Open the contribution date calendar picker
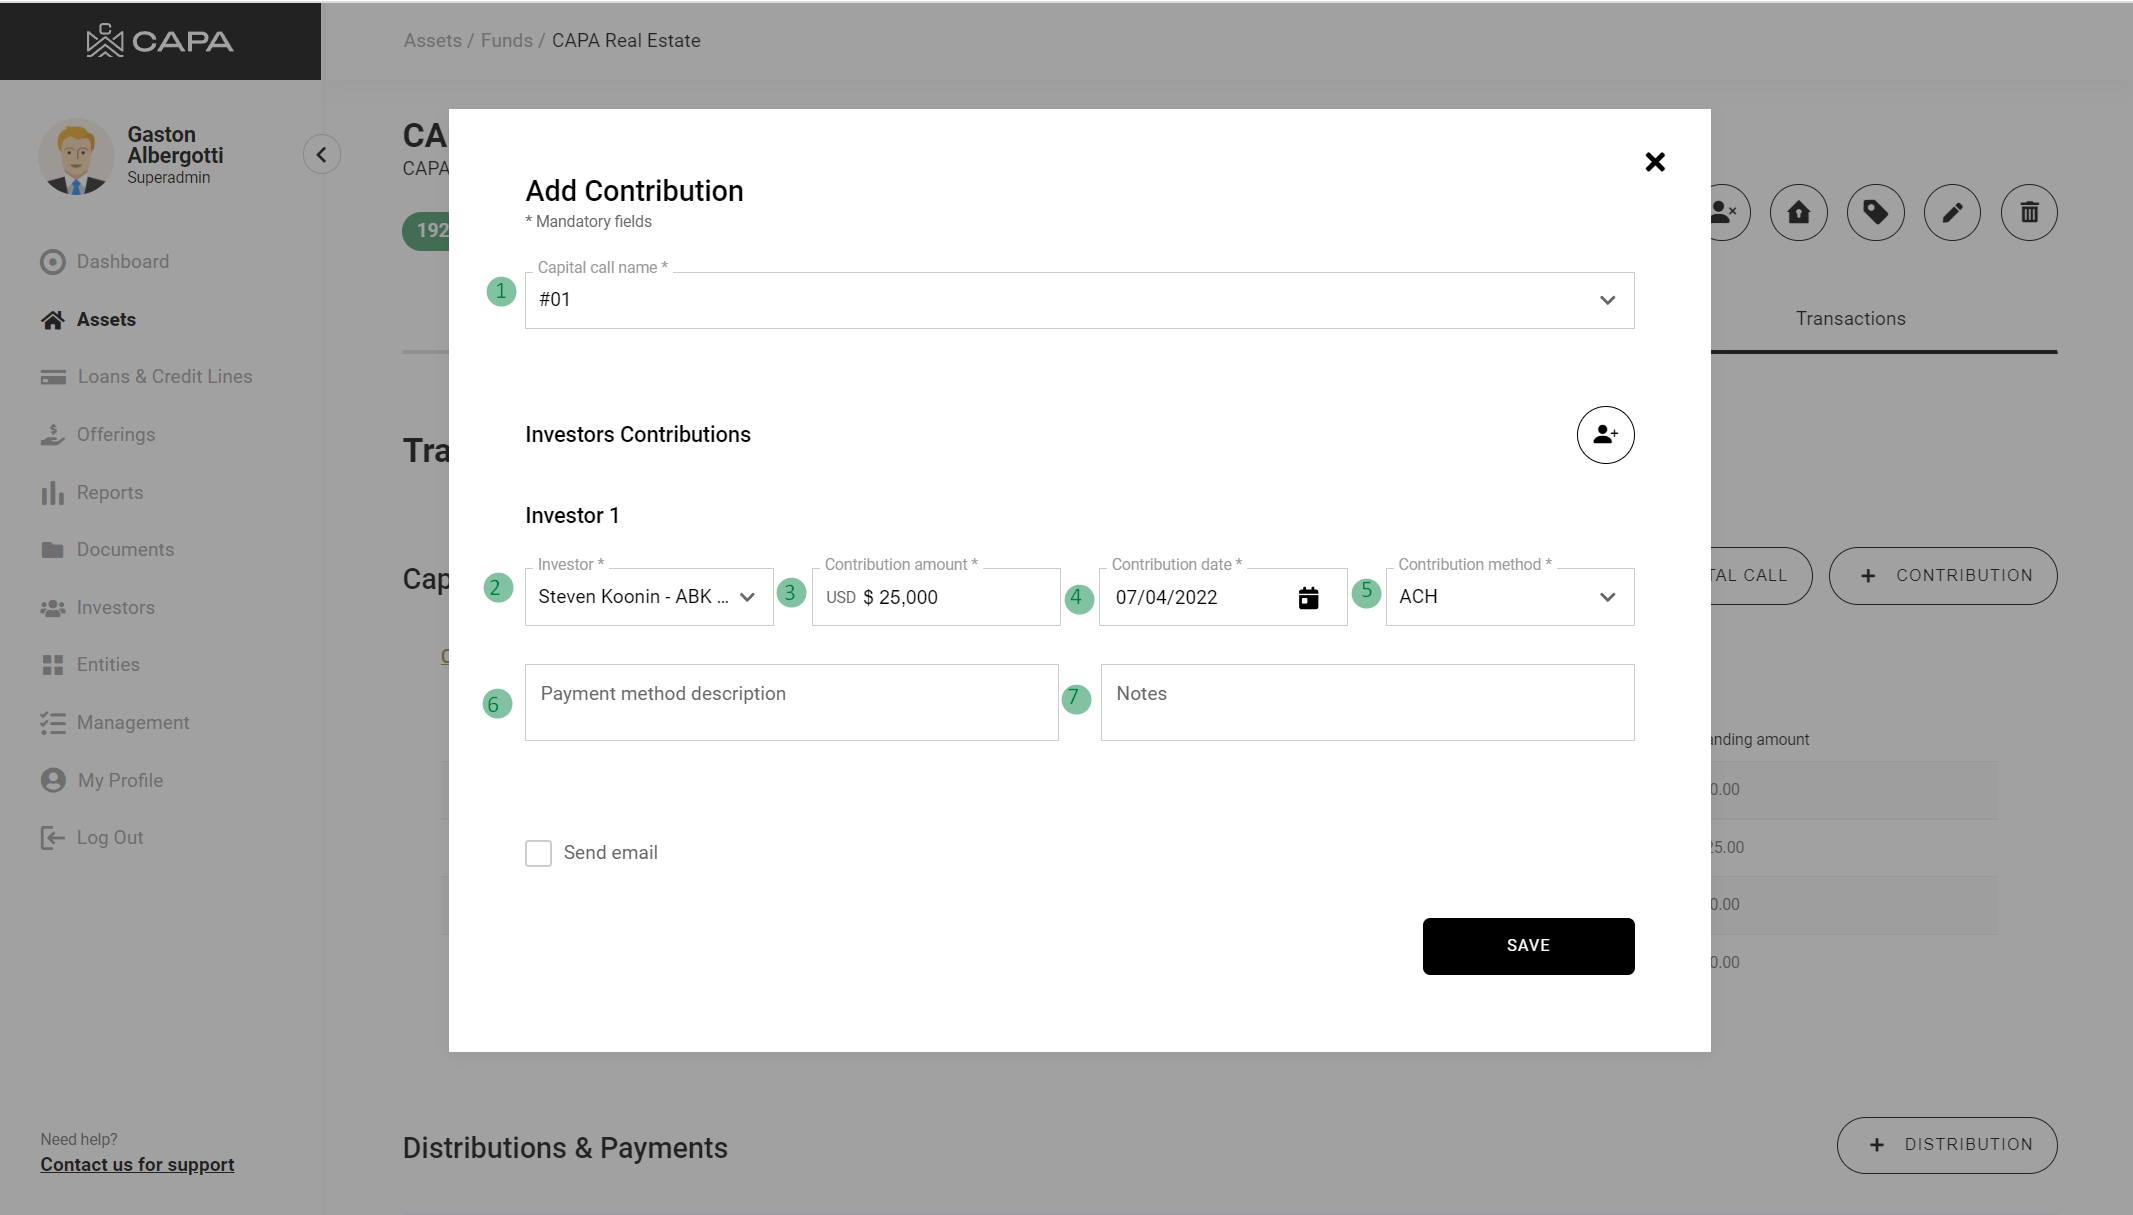 (x=1308, y=598)
